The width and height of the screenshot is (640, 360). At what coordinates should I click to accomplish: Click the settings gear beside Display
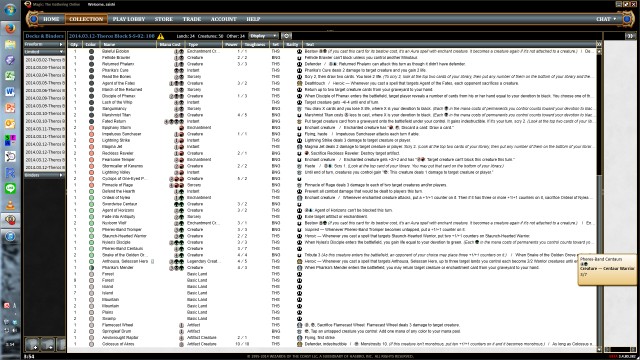pos(287,36)
